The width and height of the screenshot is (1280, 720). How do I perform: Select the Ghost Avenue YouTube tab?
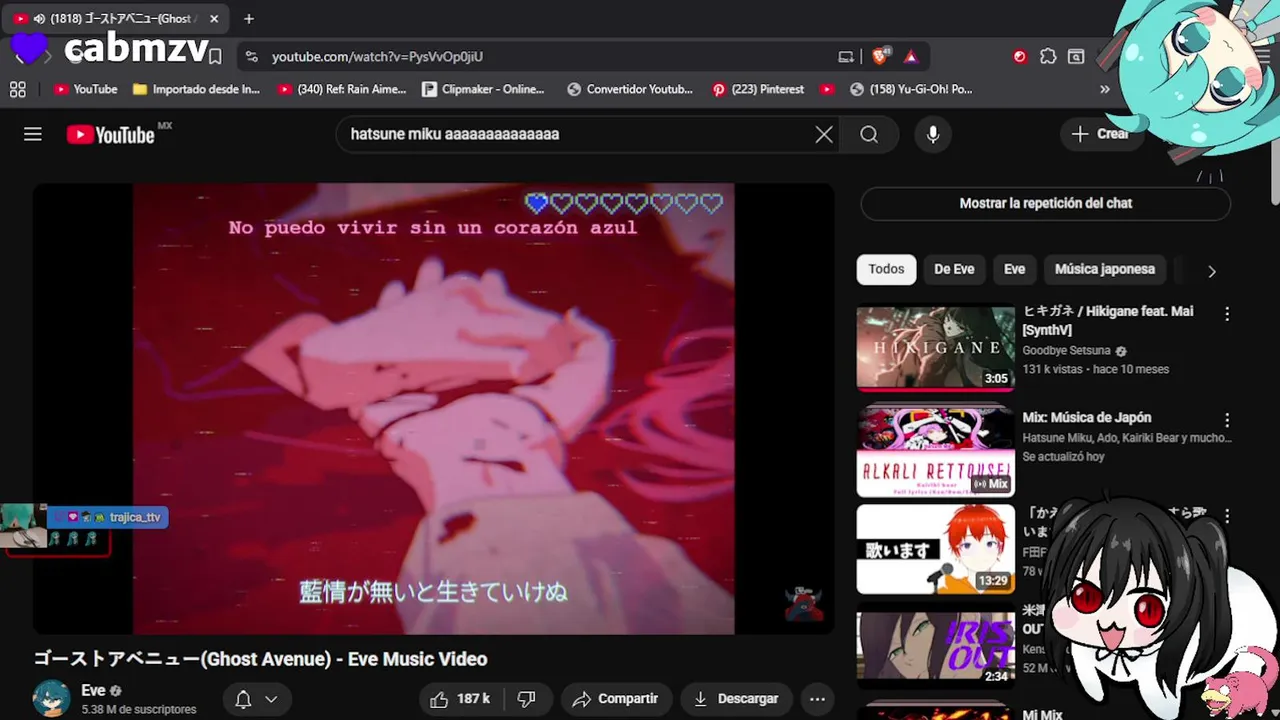114,18
